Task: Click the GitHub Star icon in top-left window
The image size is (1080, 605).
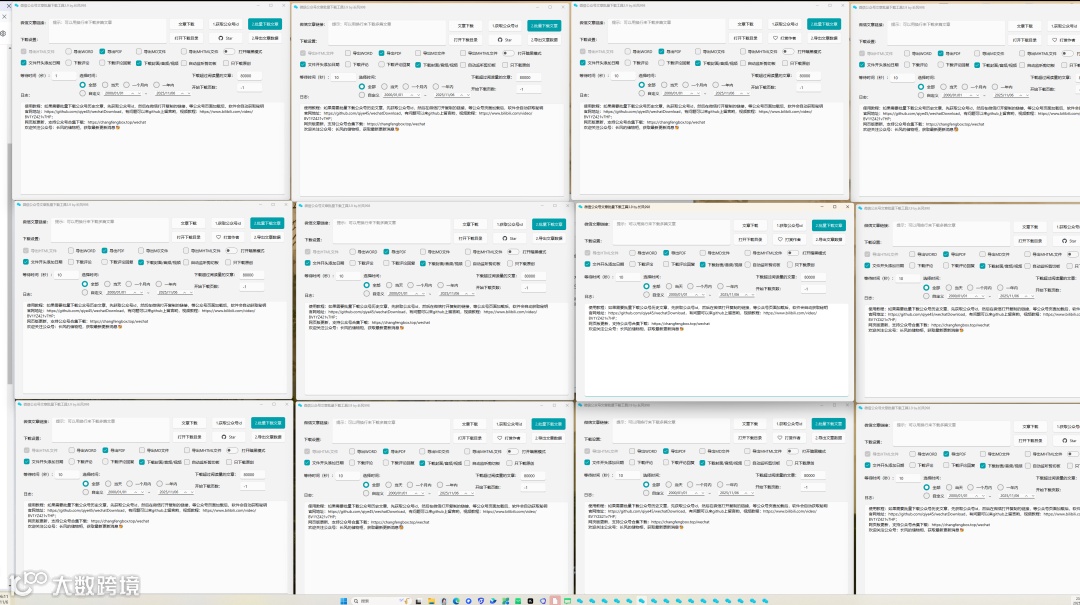Action: coord(220,38)
